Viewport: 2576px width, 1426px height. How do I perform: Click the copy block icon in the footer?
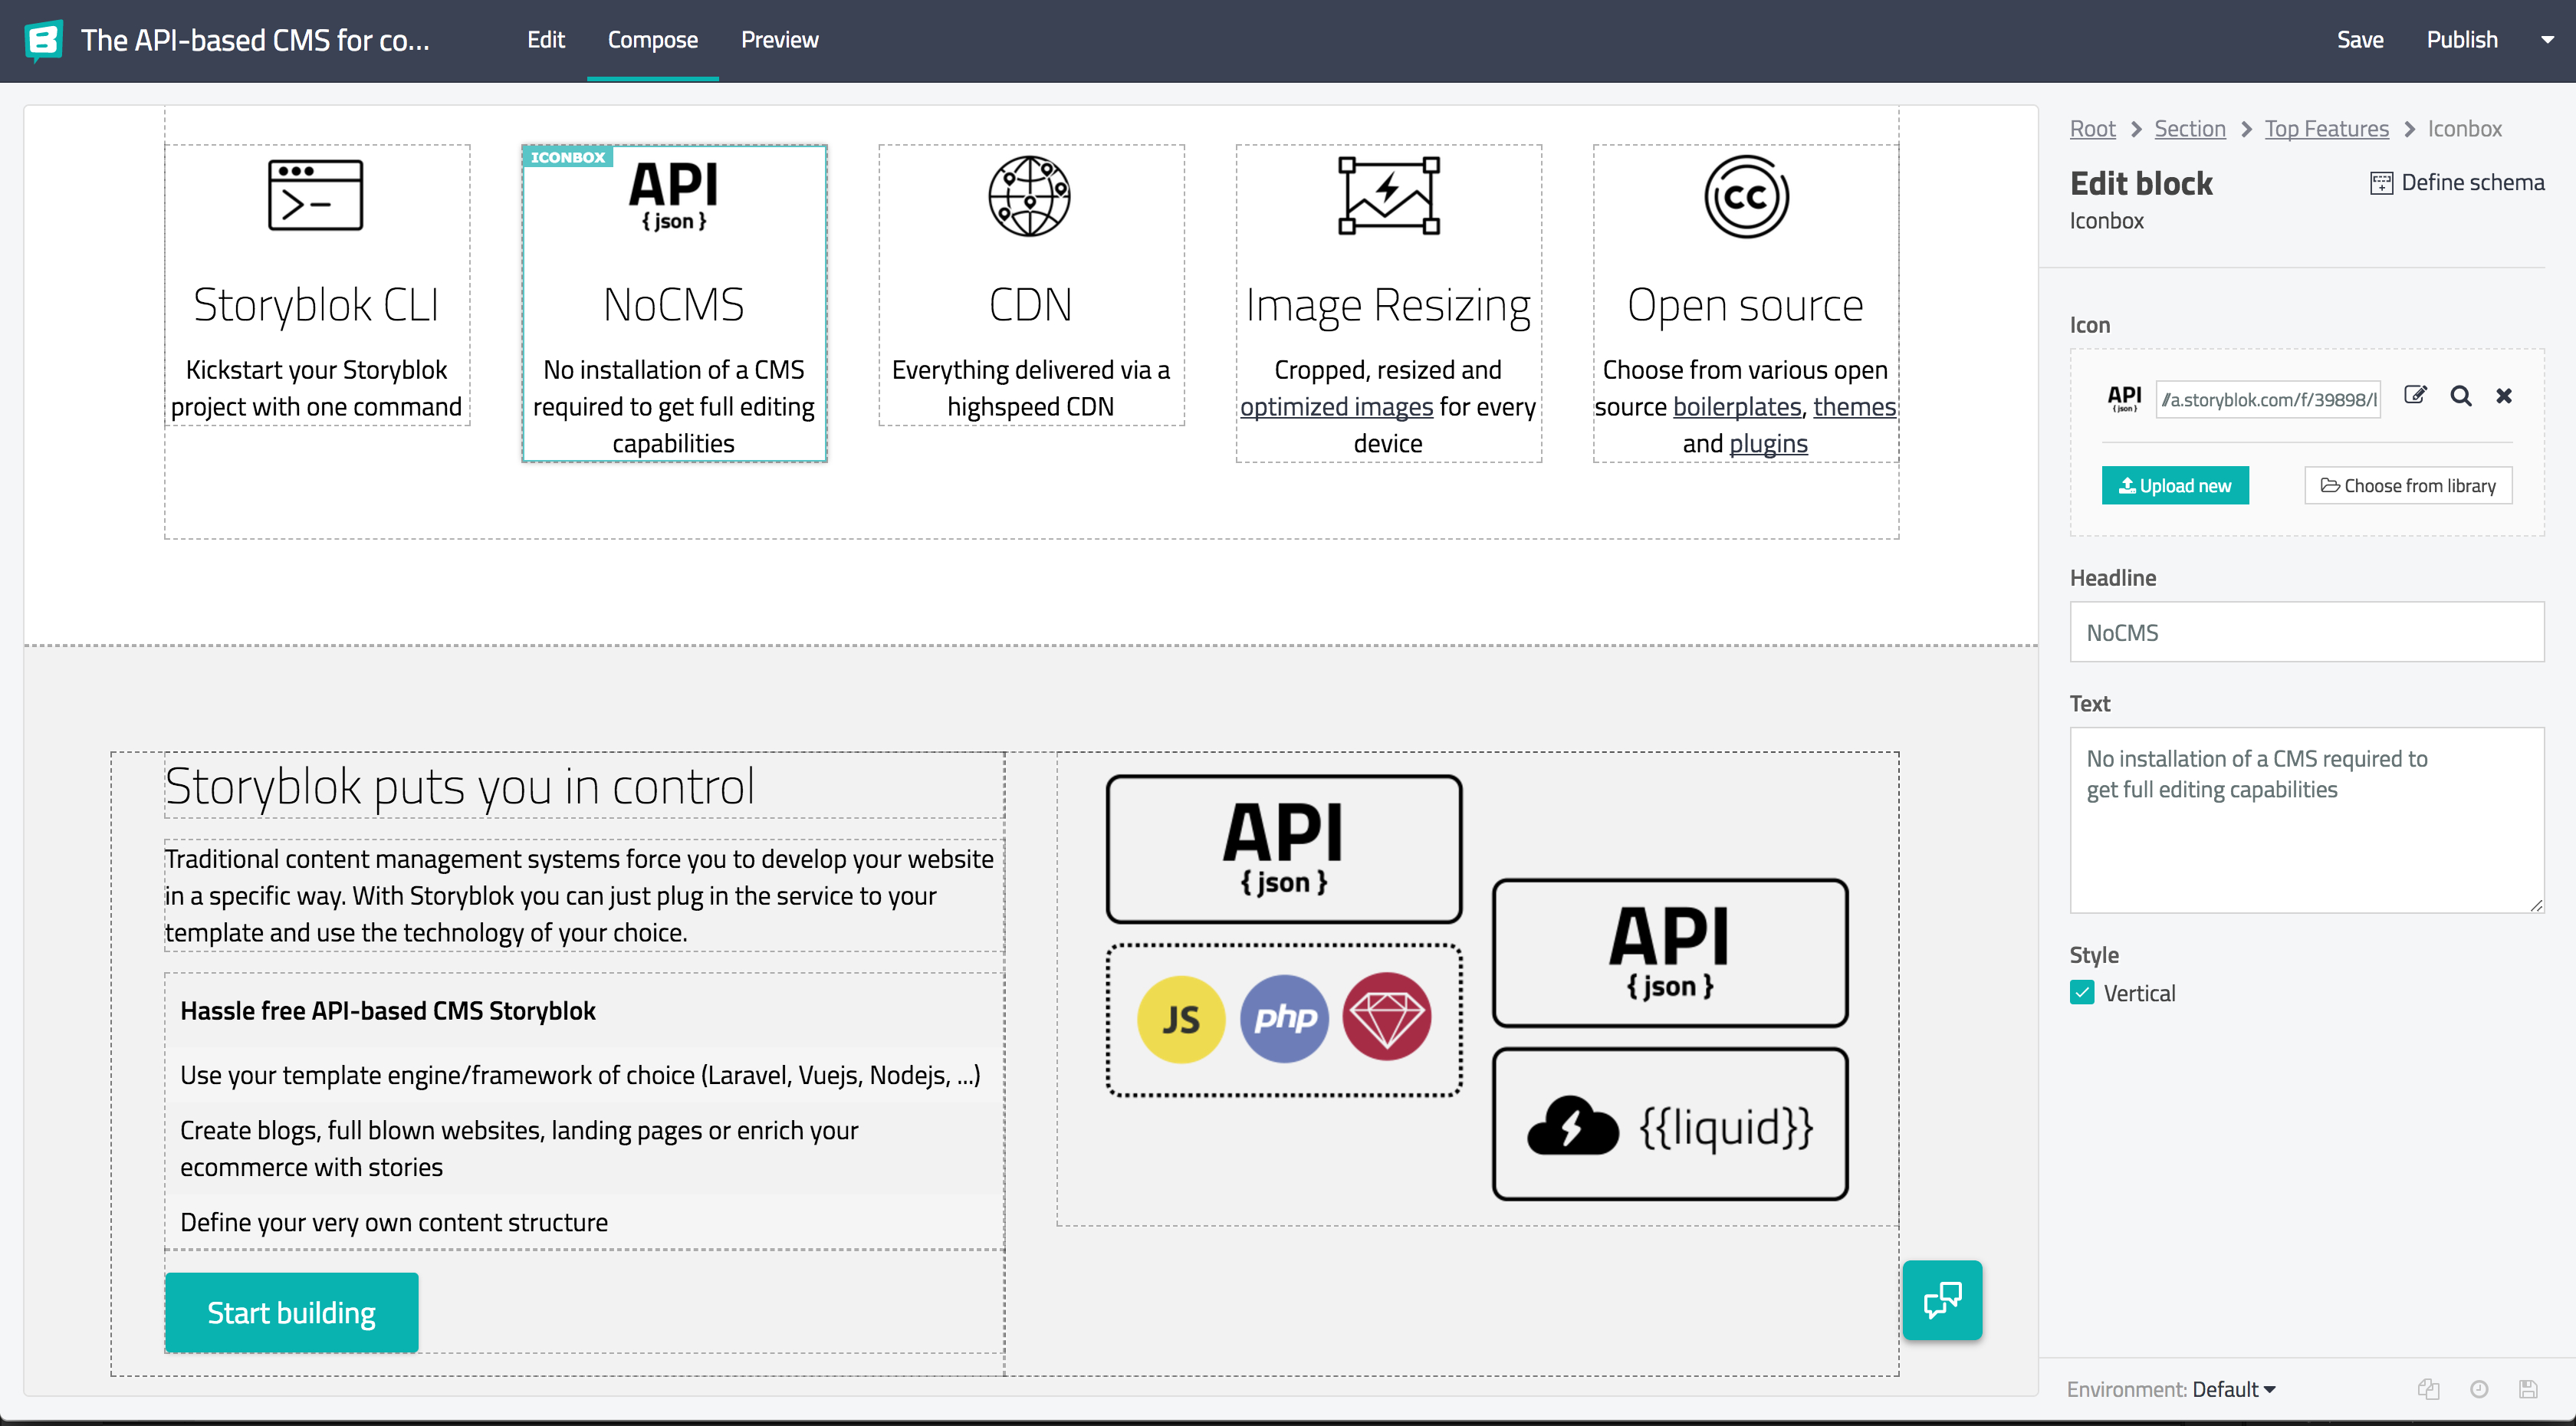2427,1389
